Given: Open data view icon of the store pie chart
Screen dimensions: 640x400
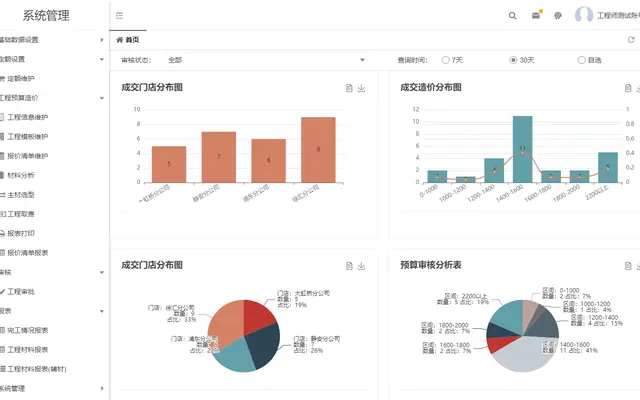Looking at the screenshot, I should tap(349, 266).
